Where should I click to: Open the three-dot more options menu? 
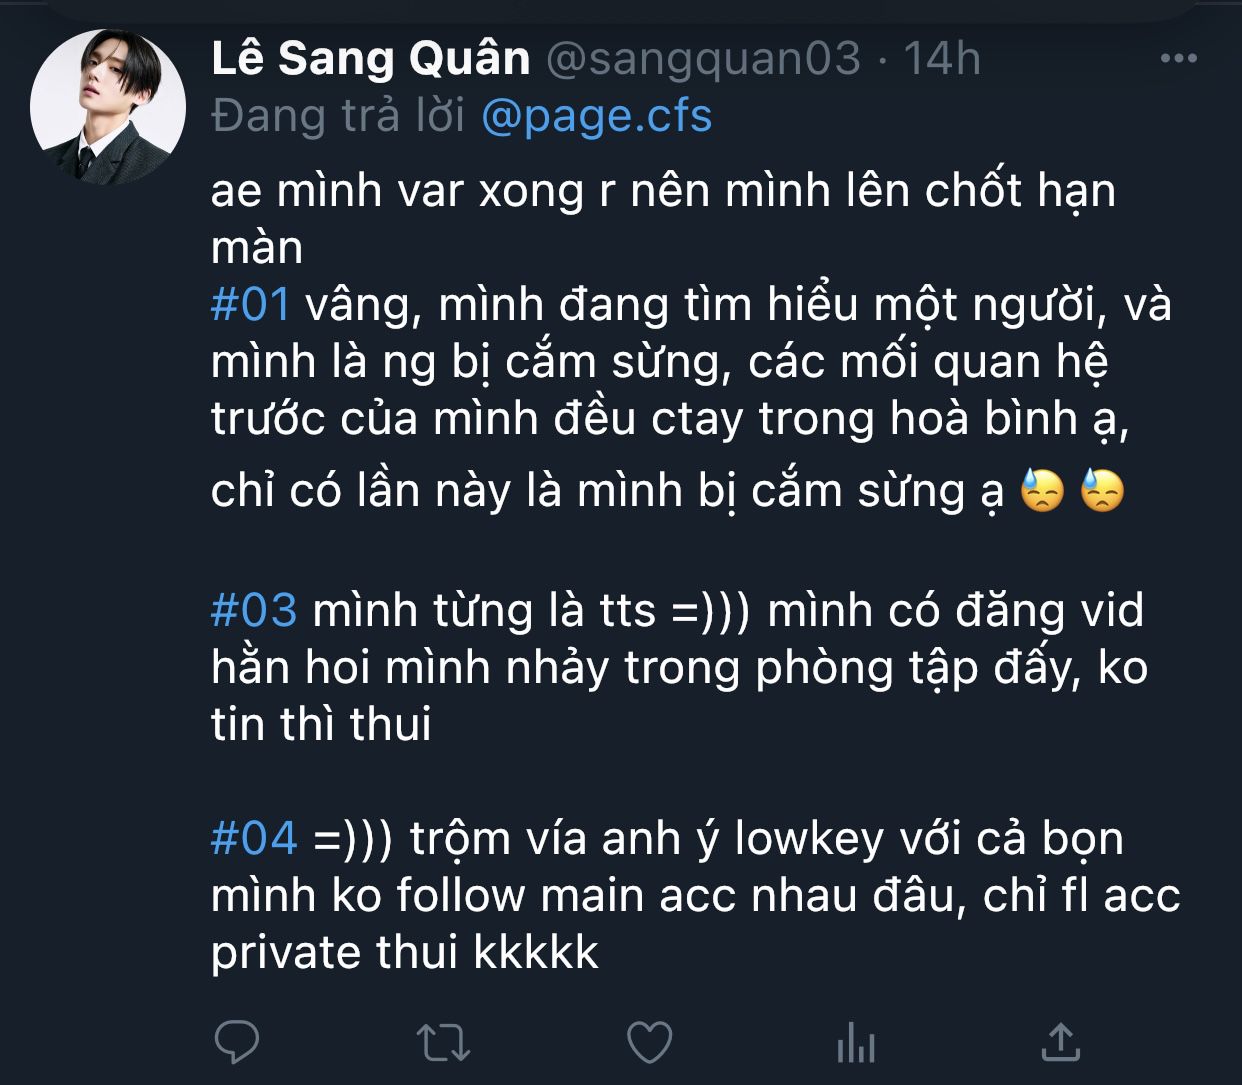(x=1178, y=59)
